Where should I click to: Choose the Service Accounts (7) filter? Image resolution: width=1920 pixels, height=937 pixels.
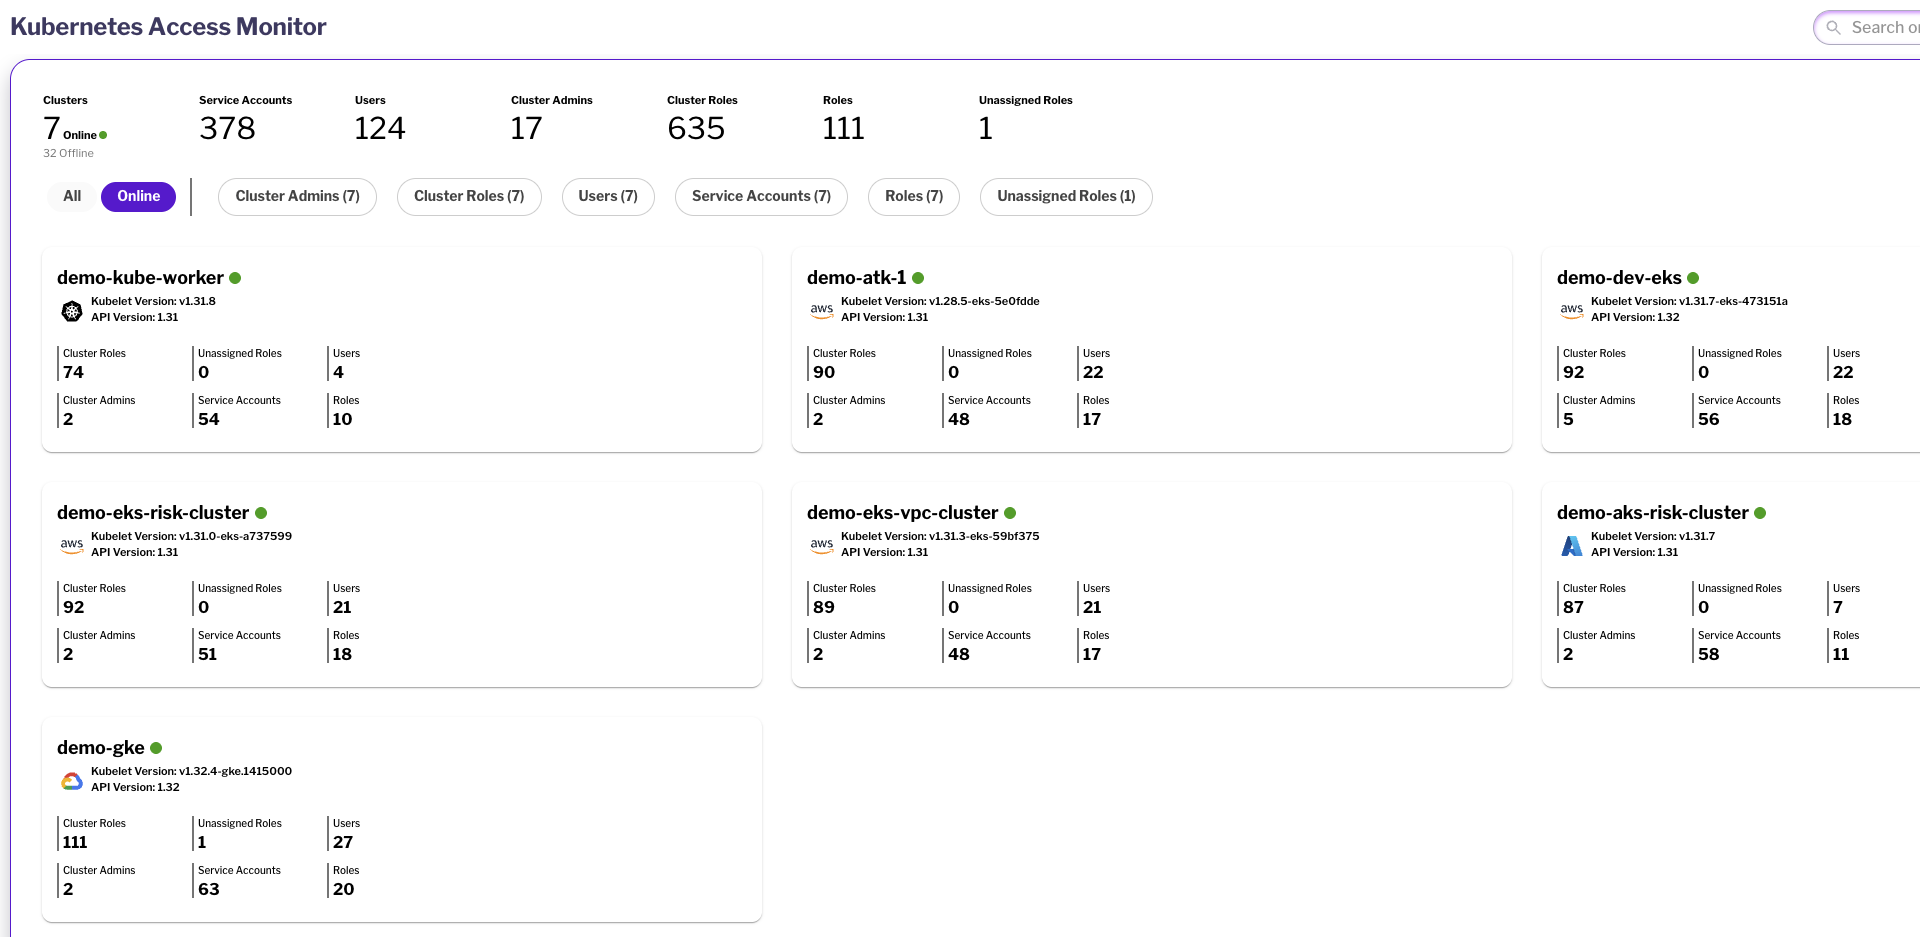pos(761,196)
